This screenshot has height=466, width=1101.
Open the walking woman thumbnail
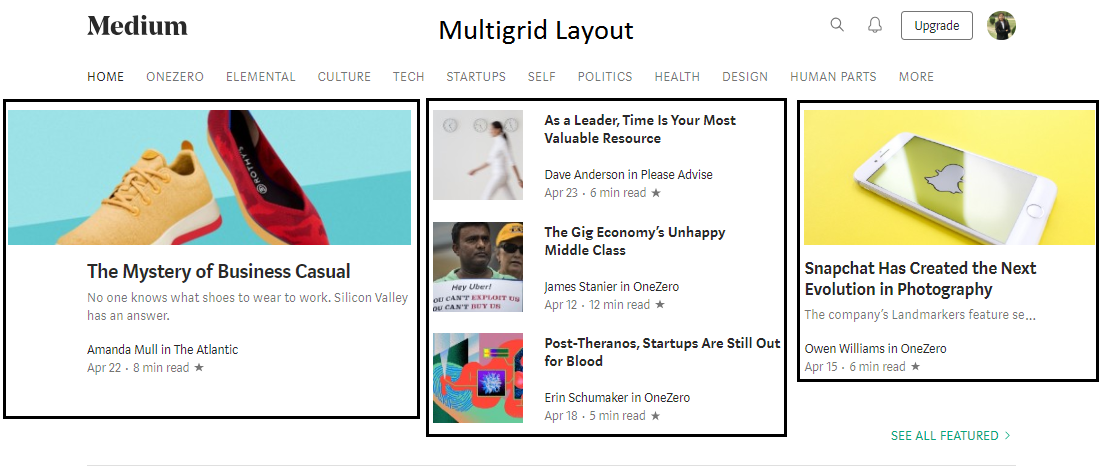click(x=478, y=155)
